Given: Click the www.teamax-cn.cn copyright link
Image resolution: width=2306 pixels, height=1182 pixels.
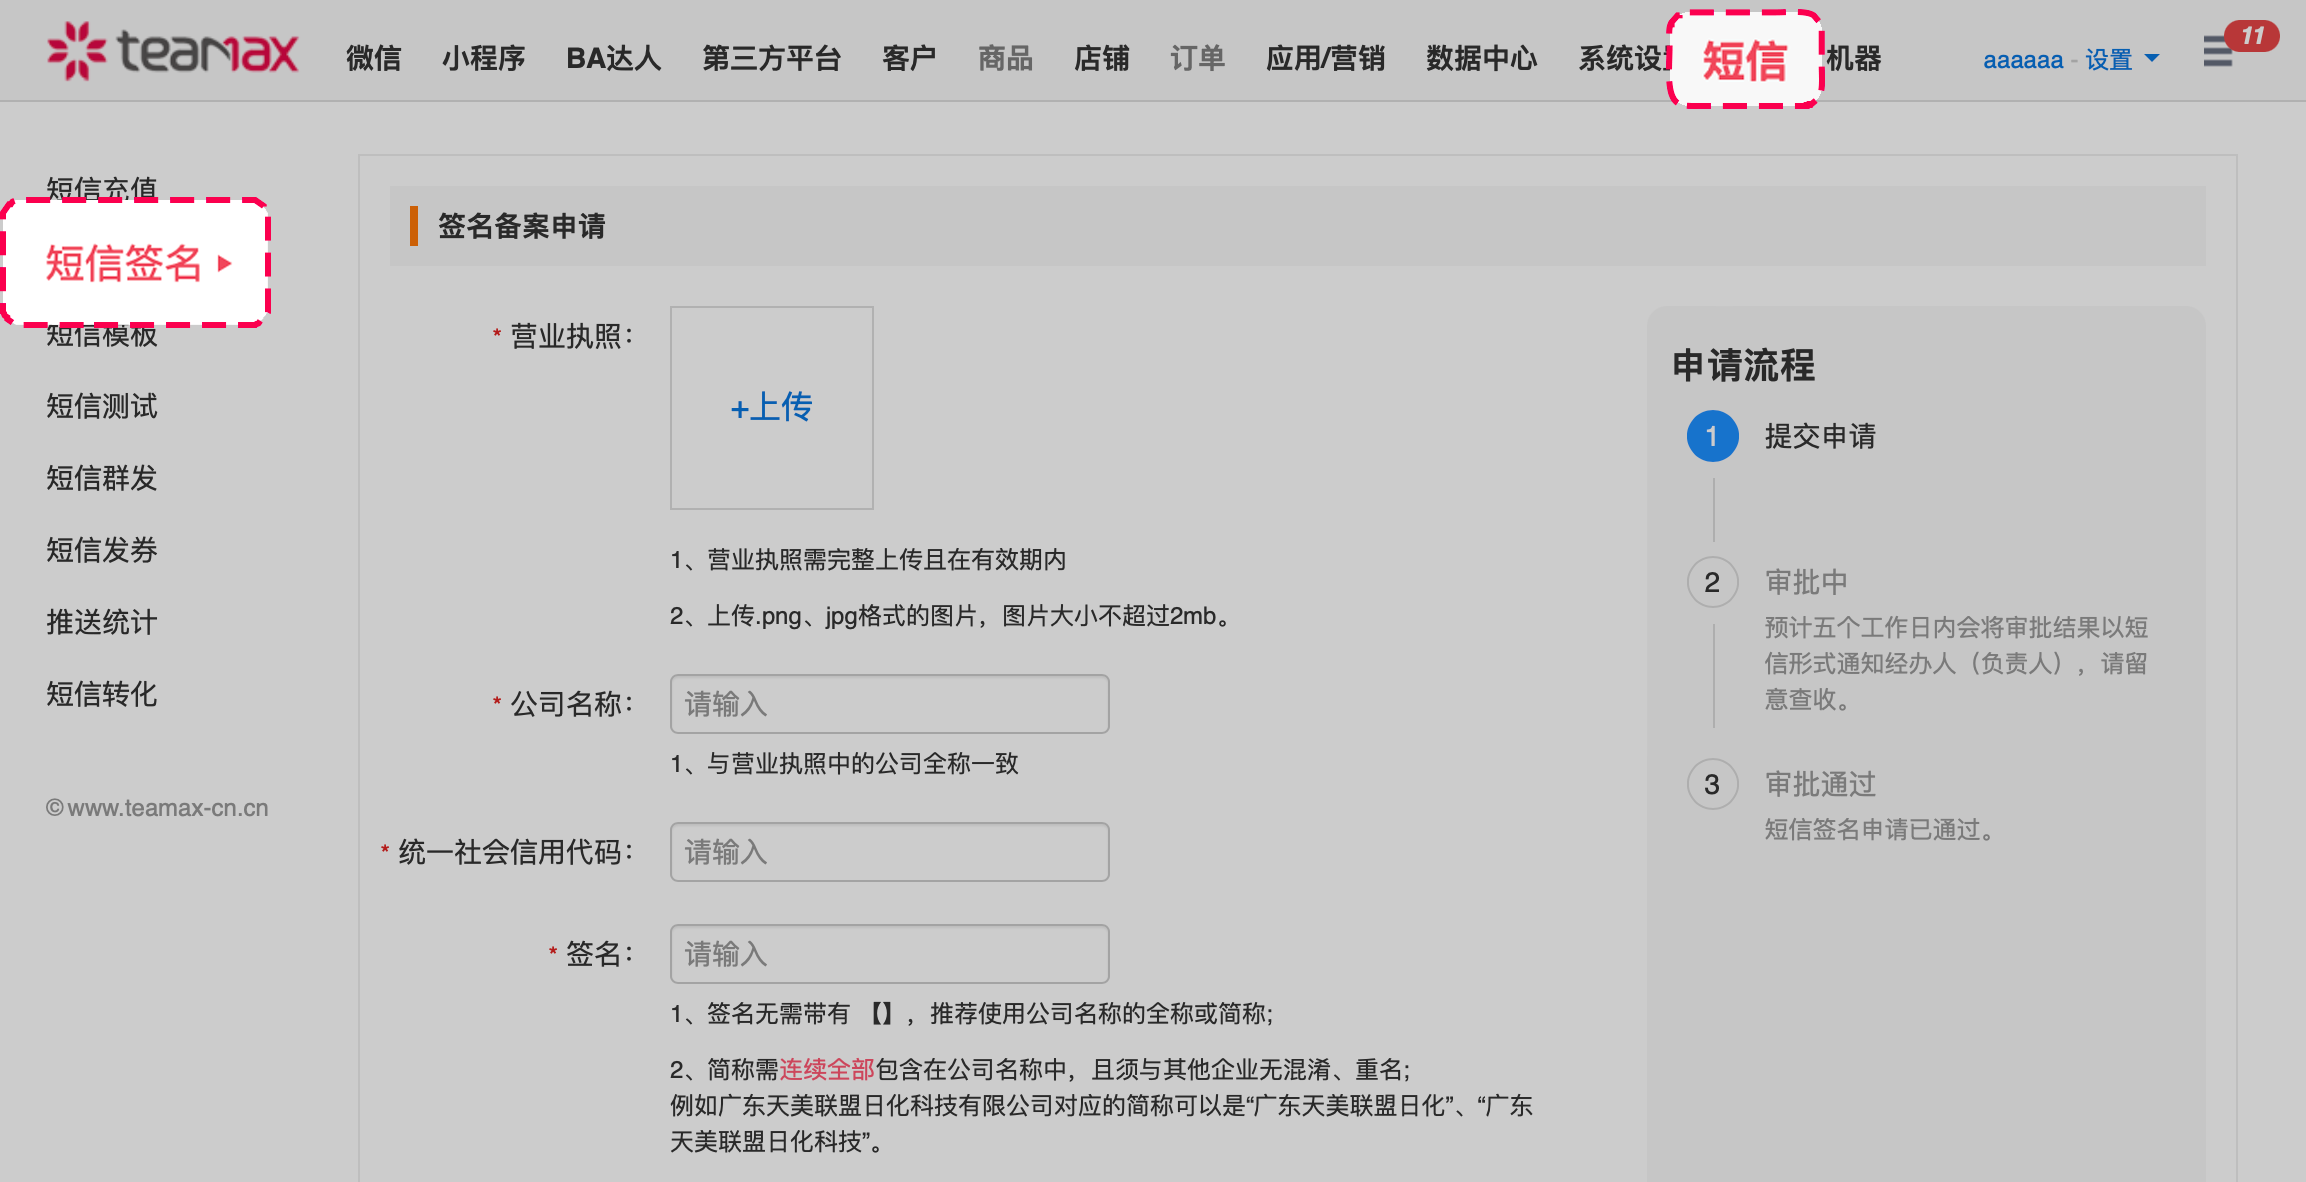Looking at the screenshot, I should (x=157, y=807).
